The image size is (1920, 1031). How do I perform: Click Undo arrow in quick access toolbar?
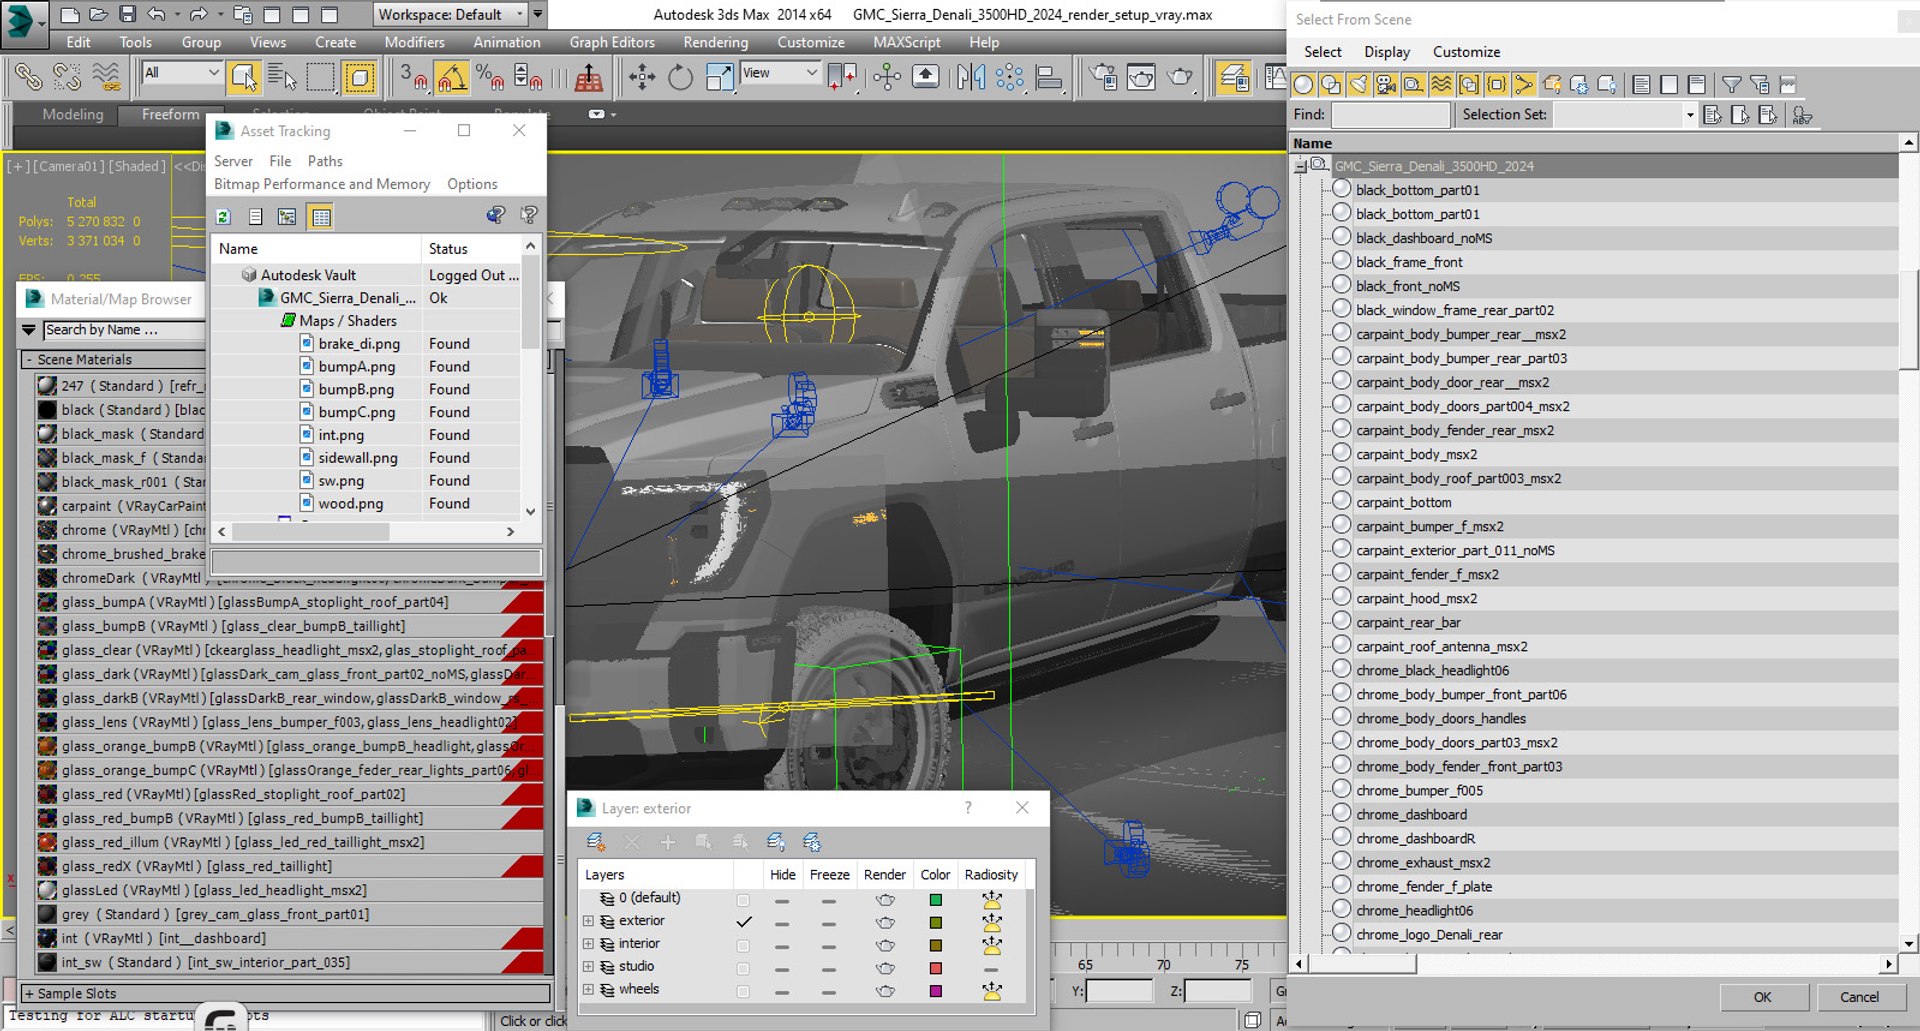(x=157, y=14)
